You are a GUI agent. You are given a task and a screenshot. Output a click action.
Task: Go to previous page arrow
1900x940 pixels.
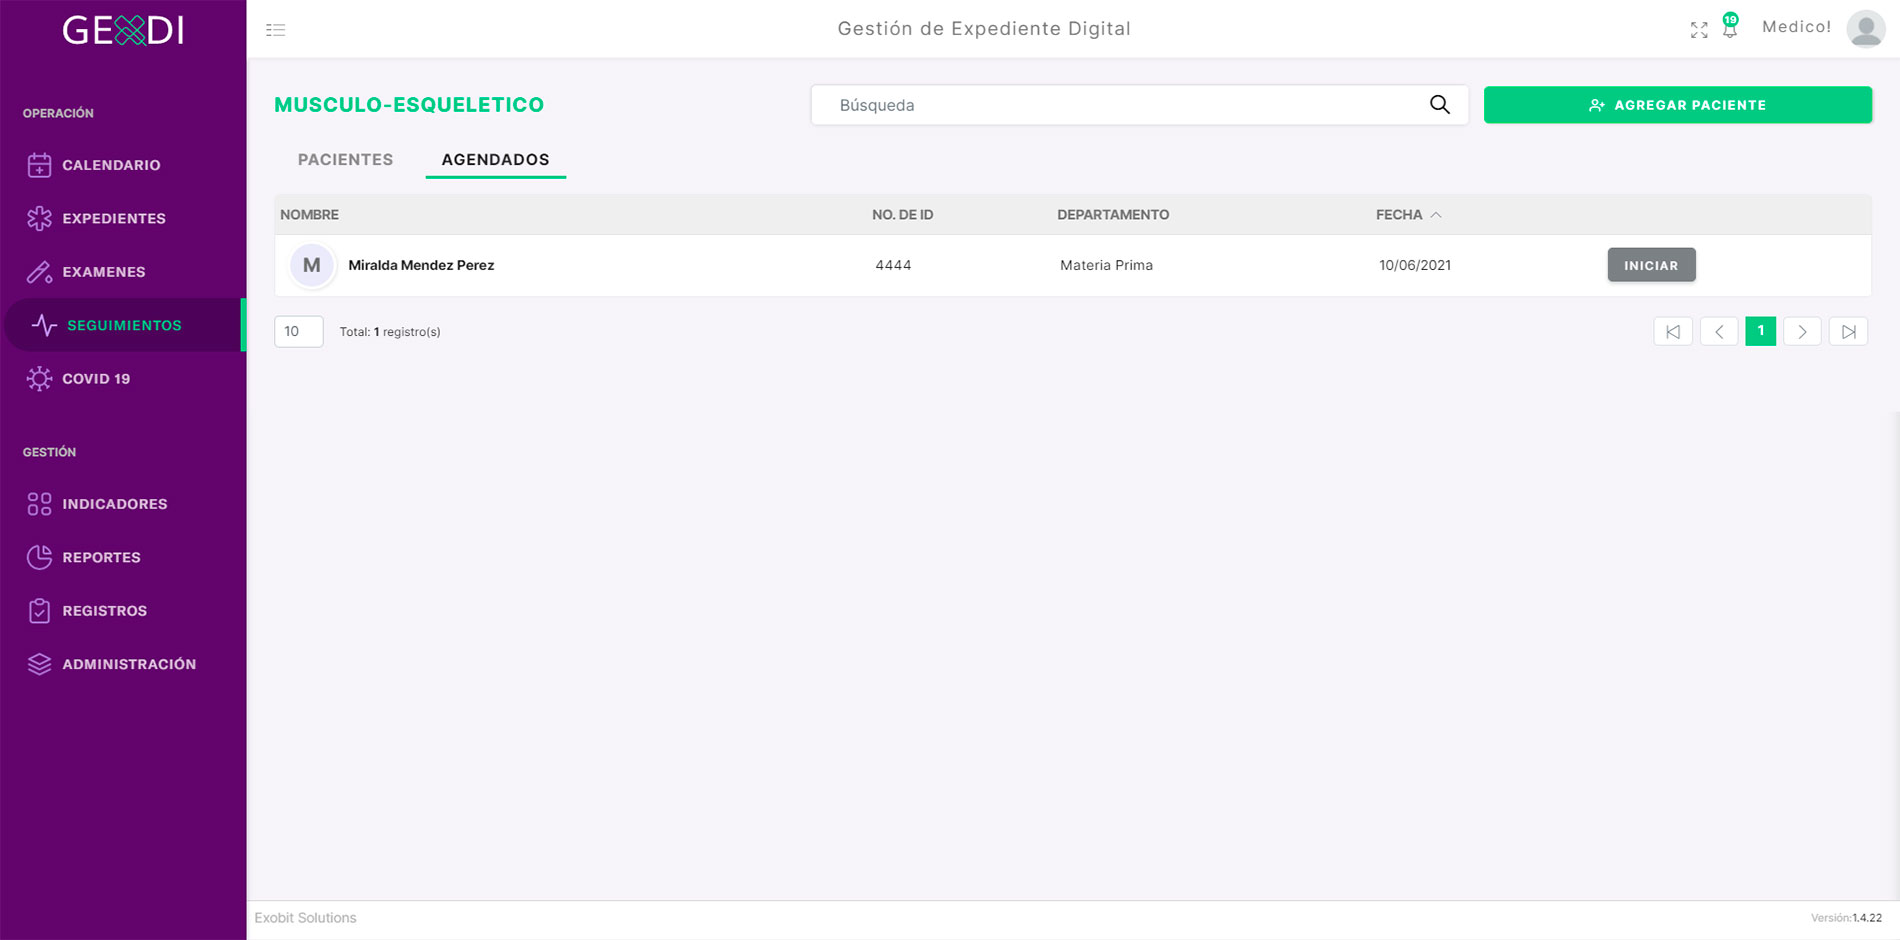[1719, 332]
